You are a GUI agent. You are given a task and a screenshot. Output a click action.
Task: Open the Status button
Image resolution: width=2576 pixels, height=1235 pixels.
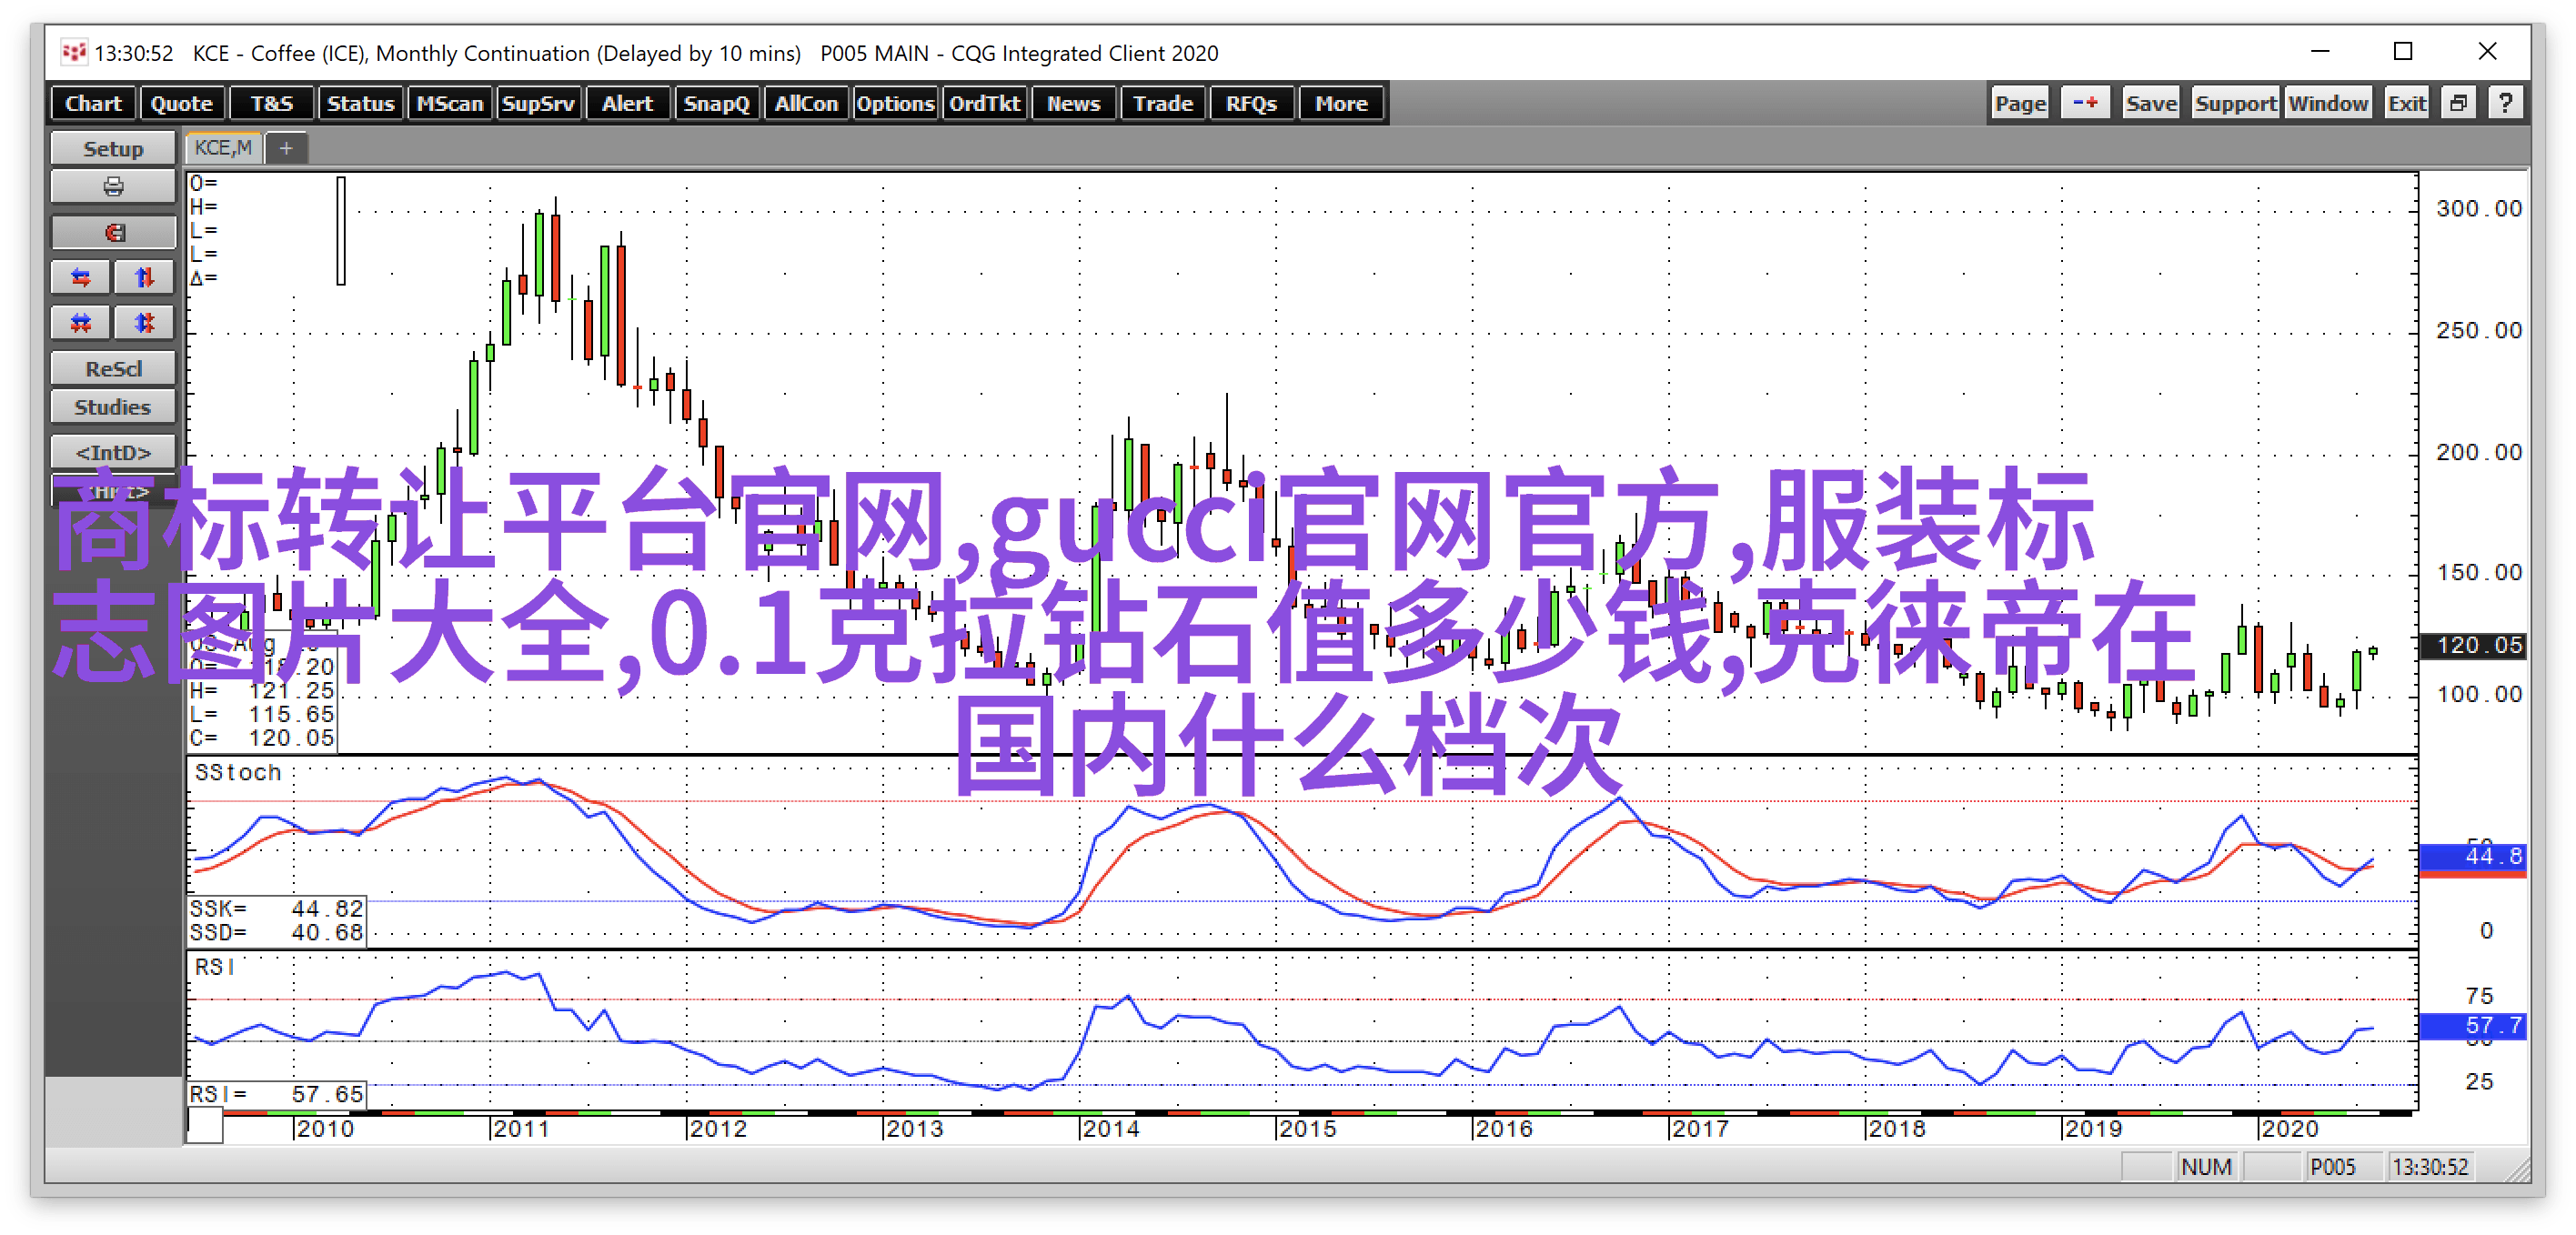(x=360, y=103)
